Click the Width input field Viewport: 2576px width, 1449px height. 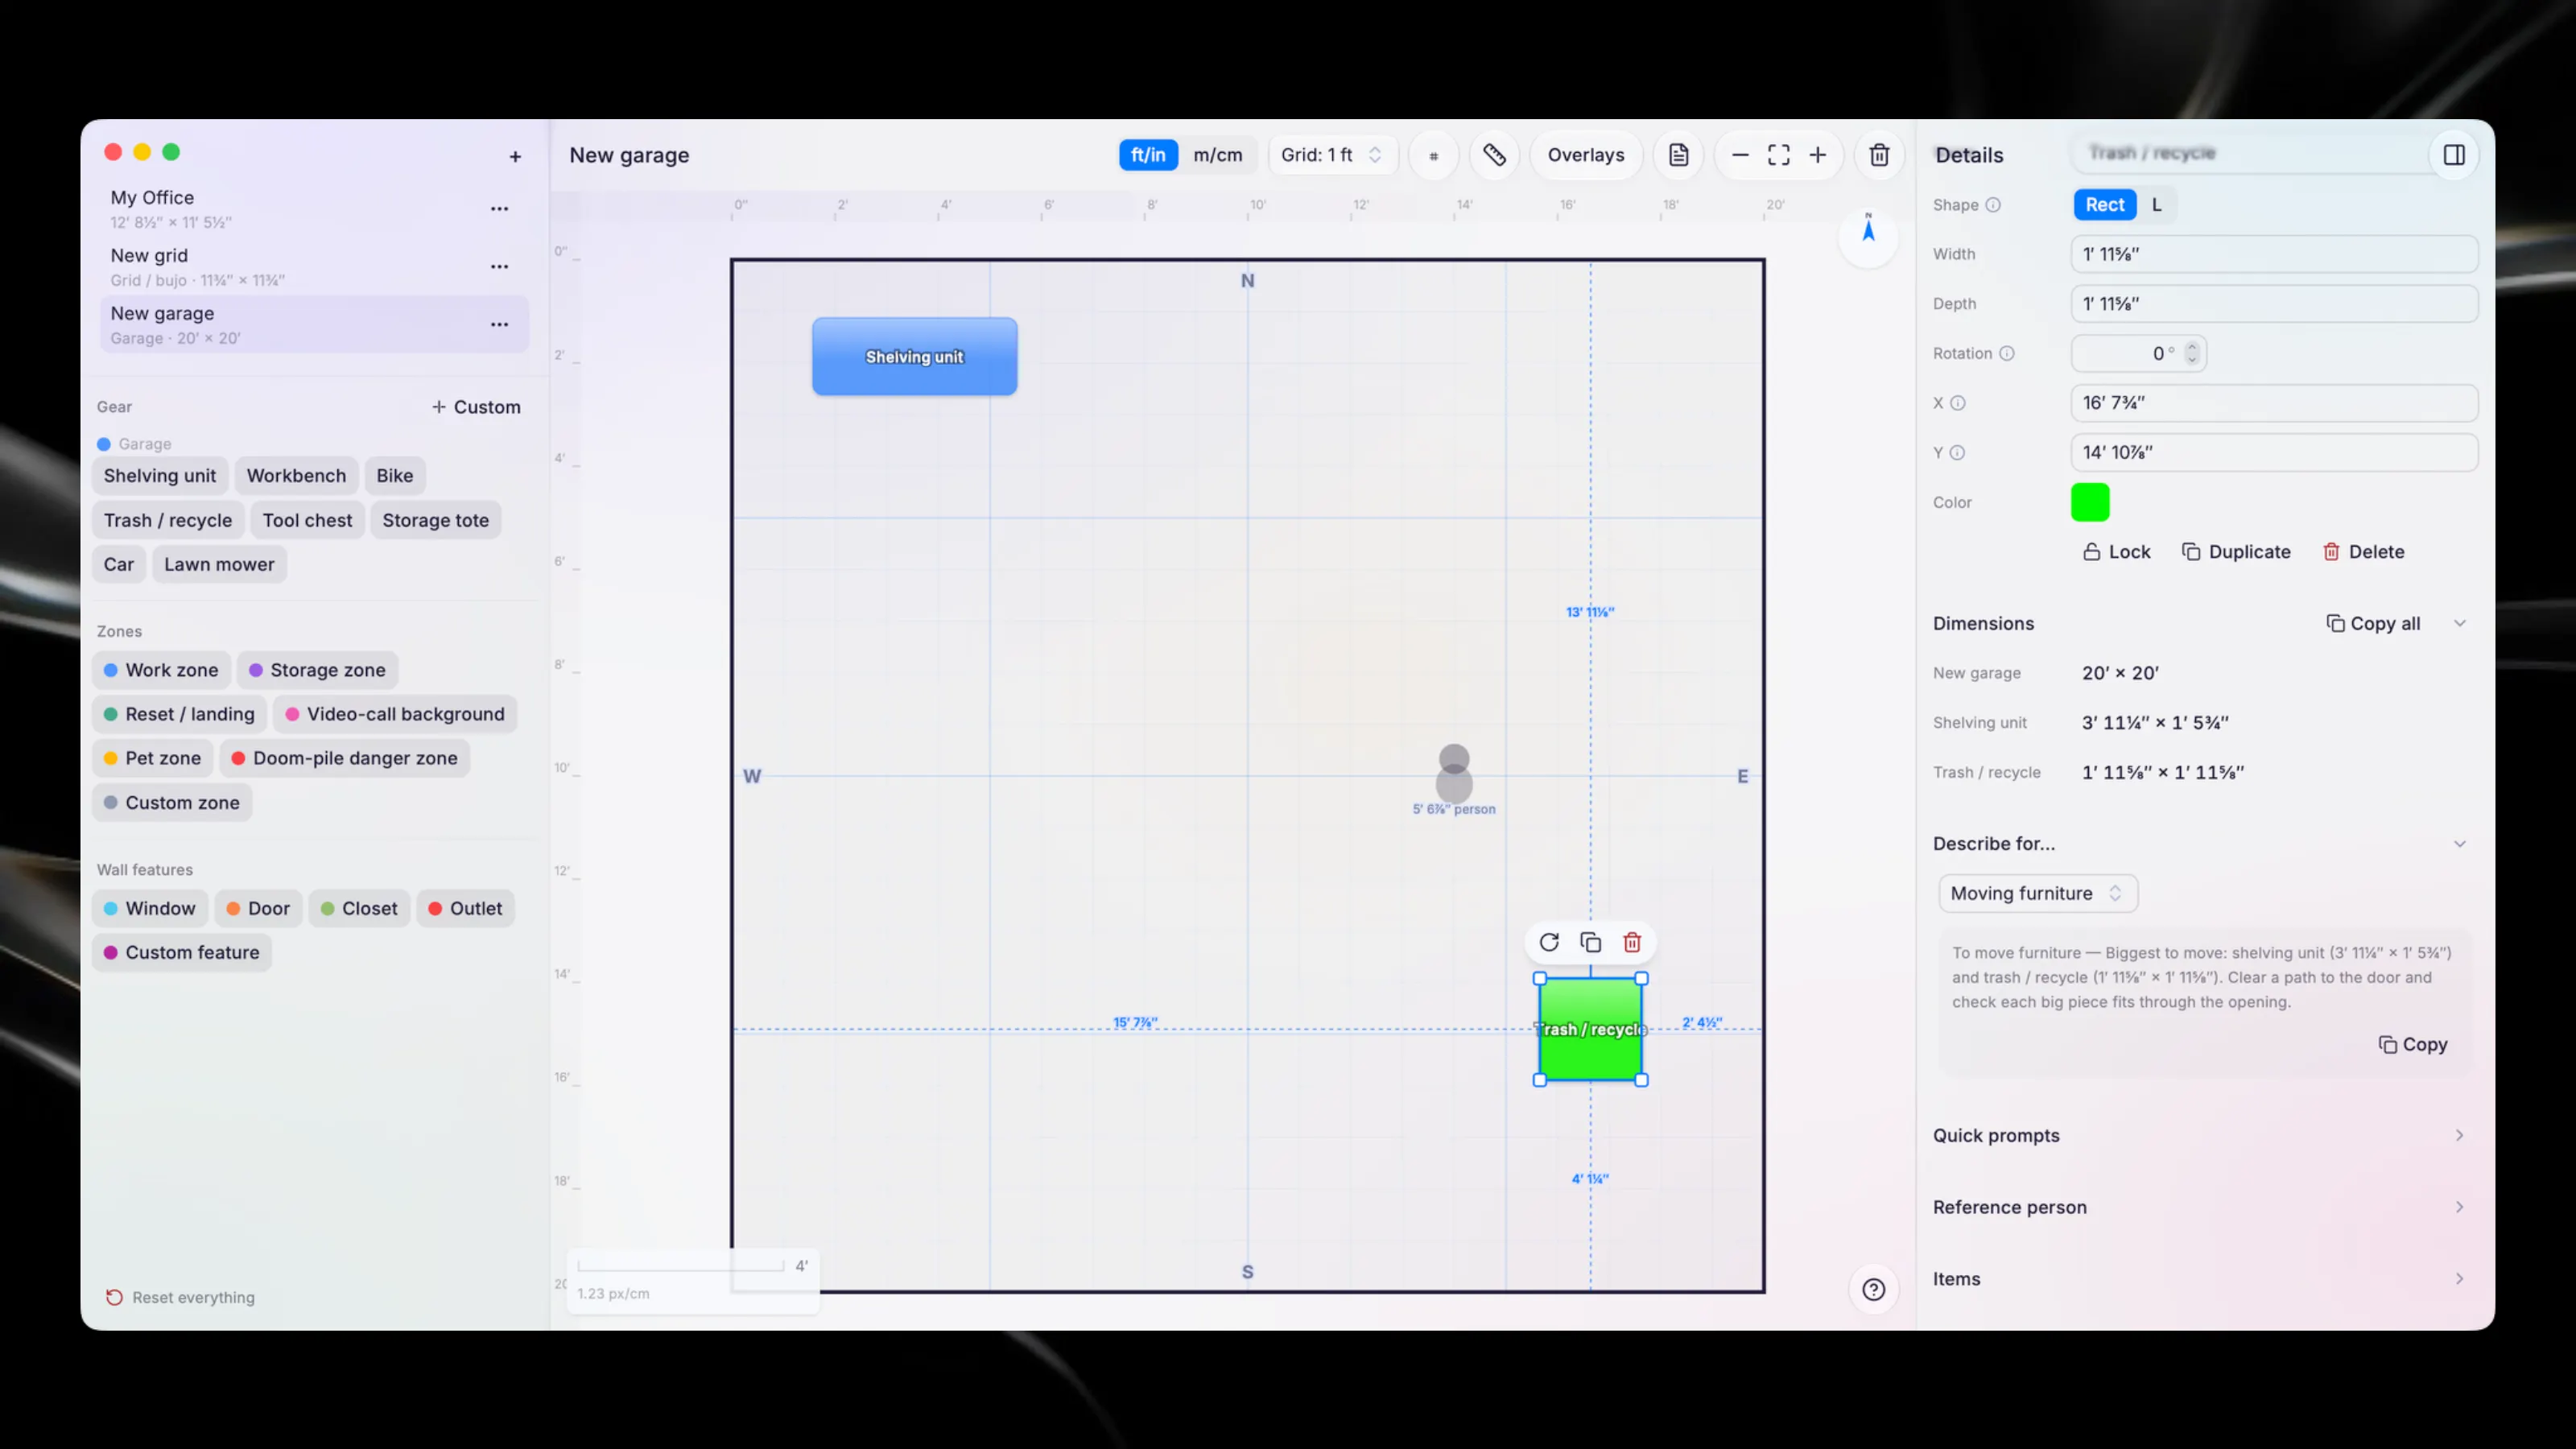point(2274,254)
